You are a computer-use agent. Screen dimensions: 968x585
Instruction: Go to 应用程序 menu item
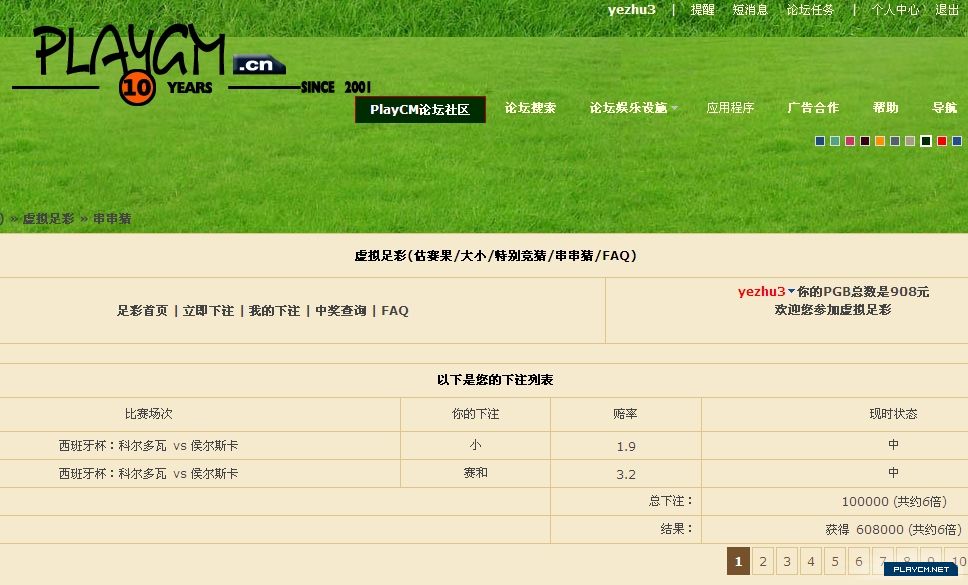coord(730,108)
